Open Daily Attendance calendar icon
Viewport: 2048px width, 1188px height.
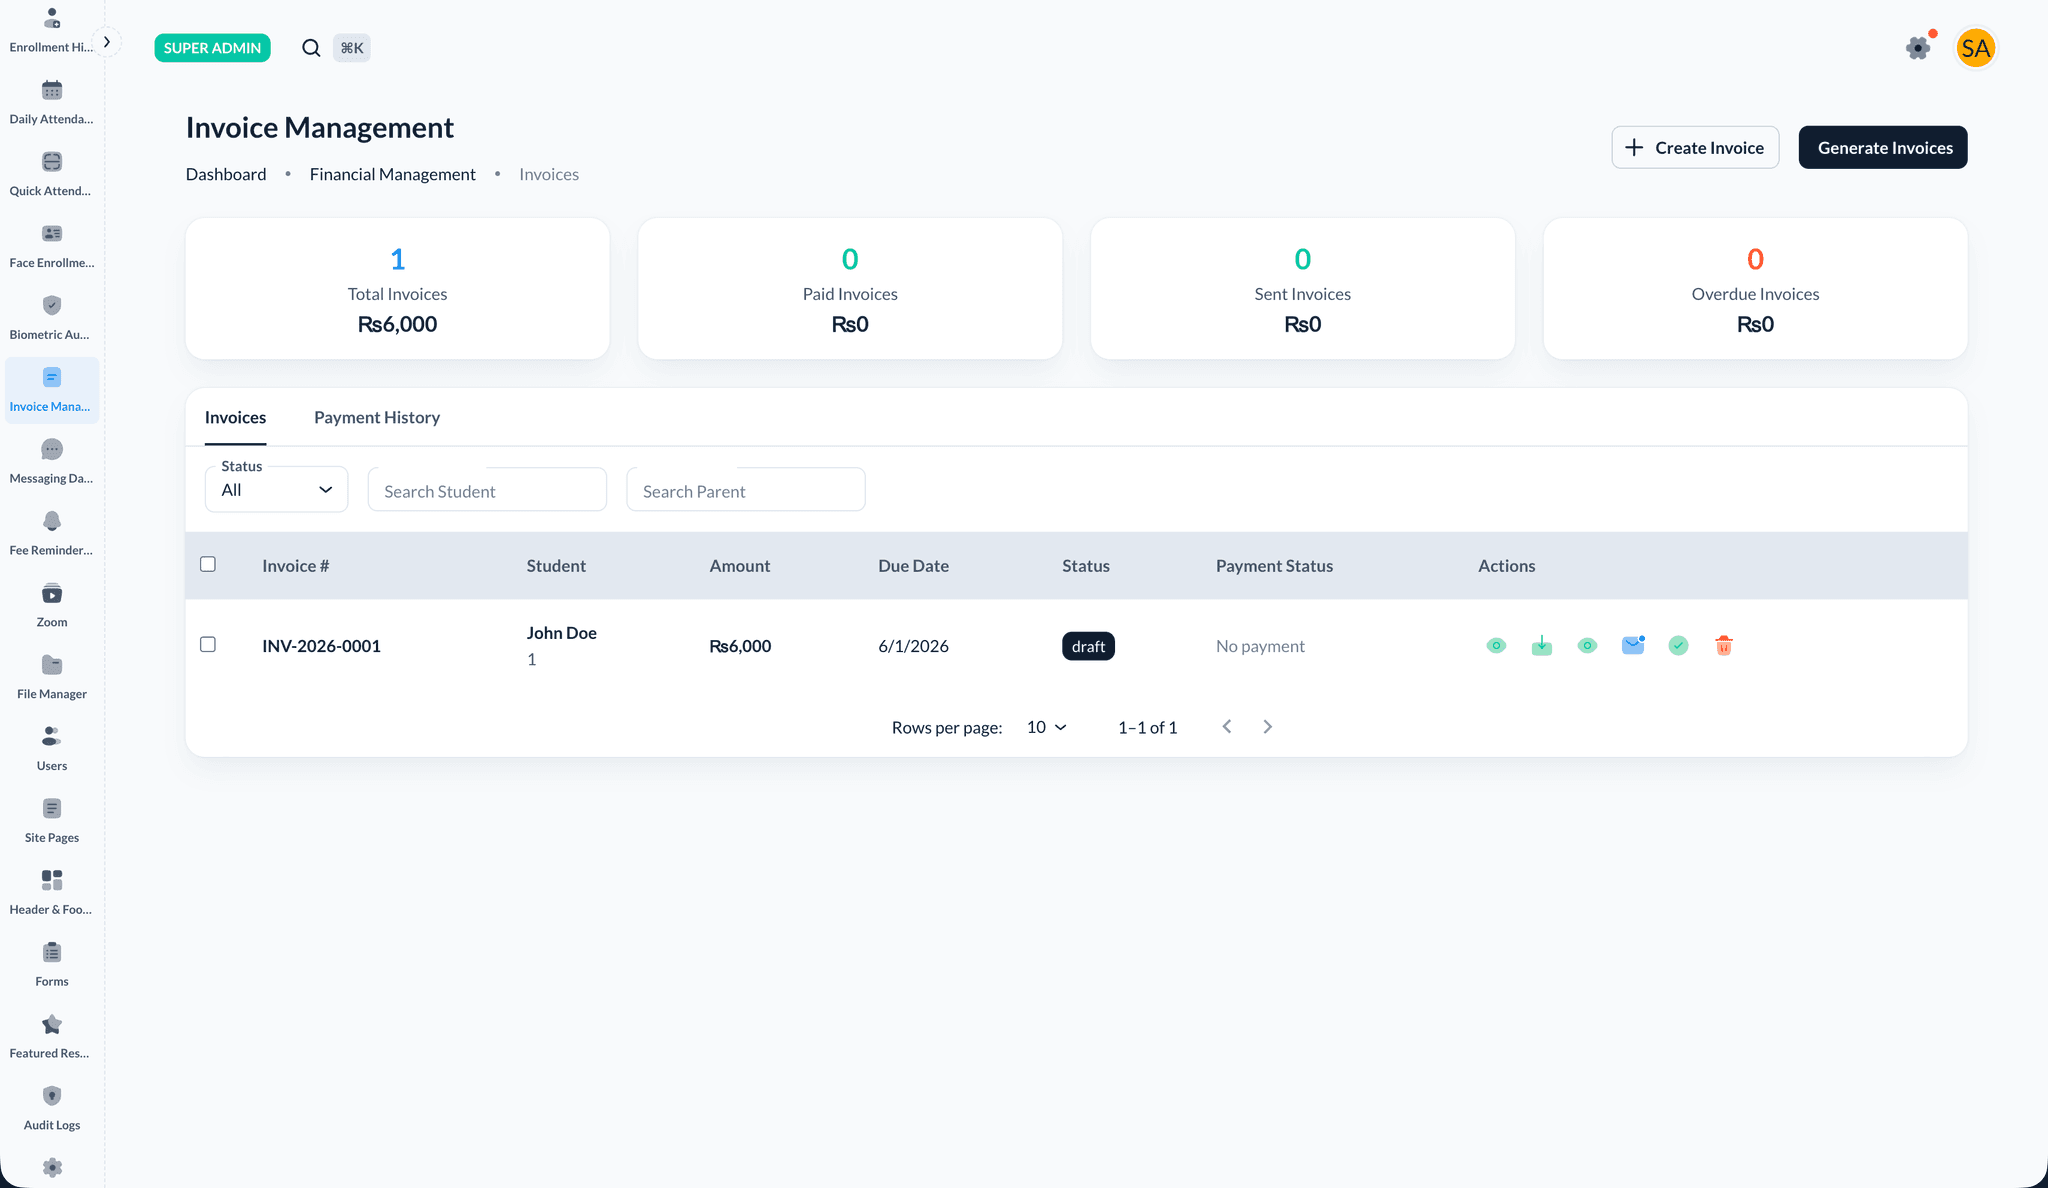click(52, 91)
